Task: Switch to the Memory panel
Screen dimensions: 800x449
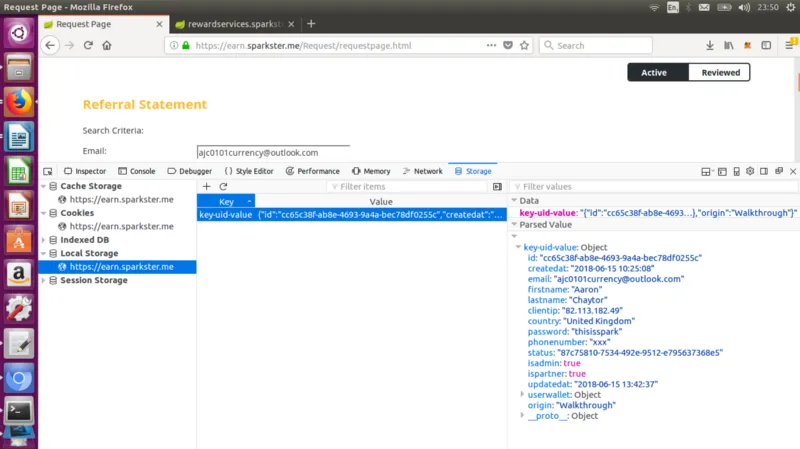Action: pos(371,171)
